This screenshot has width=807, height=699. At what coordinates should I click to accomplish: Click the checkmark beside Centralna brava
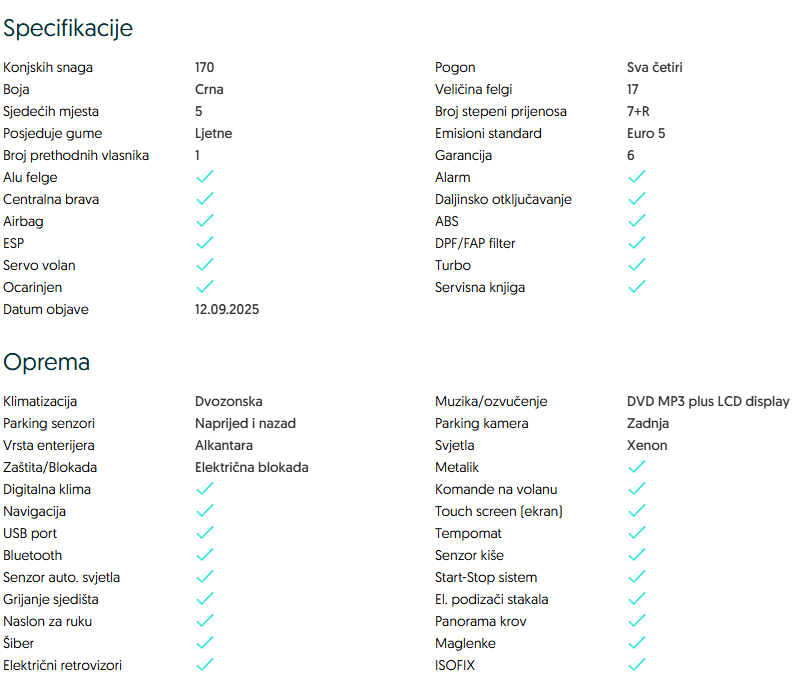(x=204, y=199)
